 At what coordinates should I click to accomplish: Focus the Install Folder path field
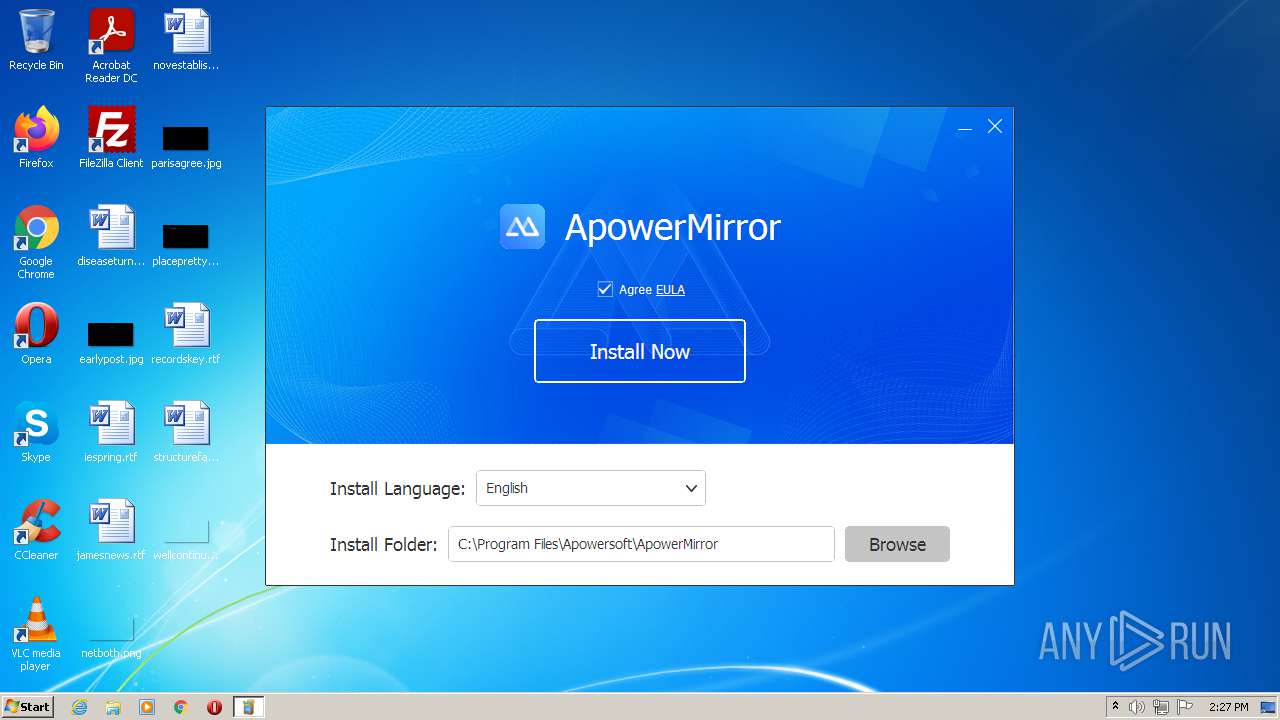point(641,544)
